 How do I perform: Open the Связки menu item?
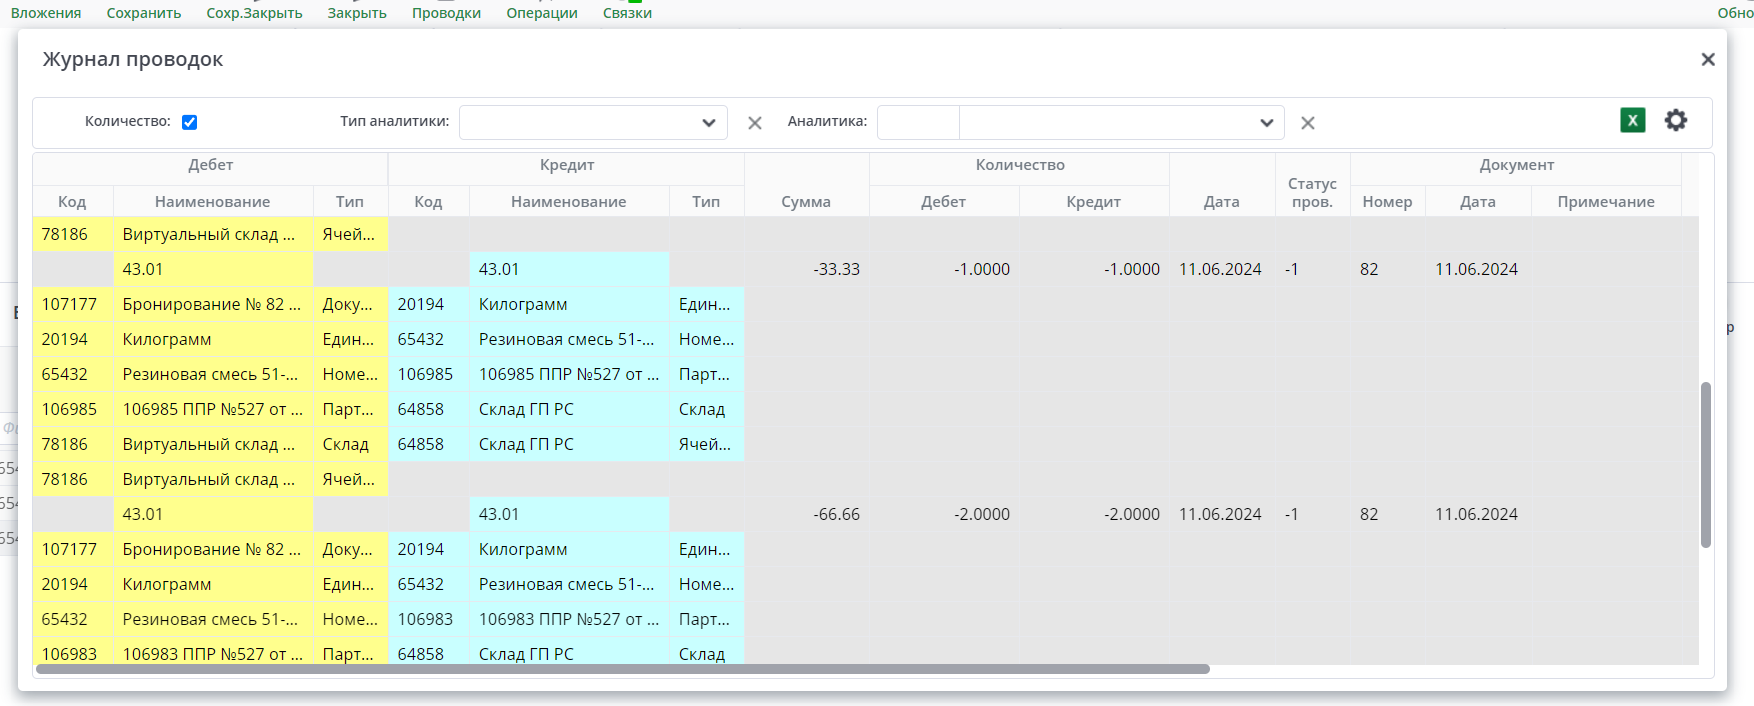pyautogui.click(x=627, y=13)
